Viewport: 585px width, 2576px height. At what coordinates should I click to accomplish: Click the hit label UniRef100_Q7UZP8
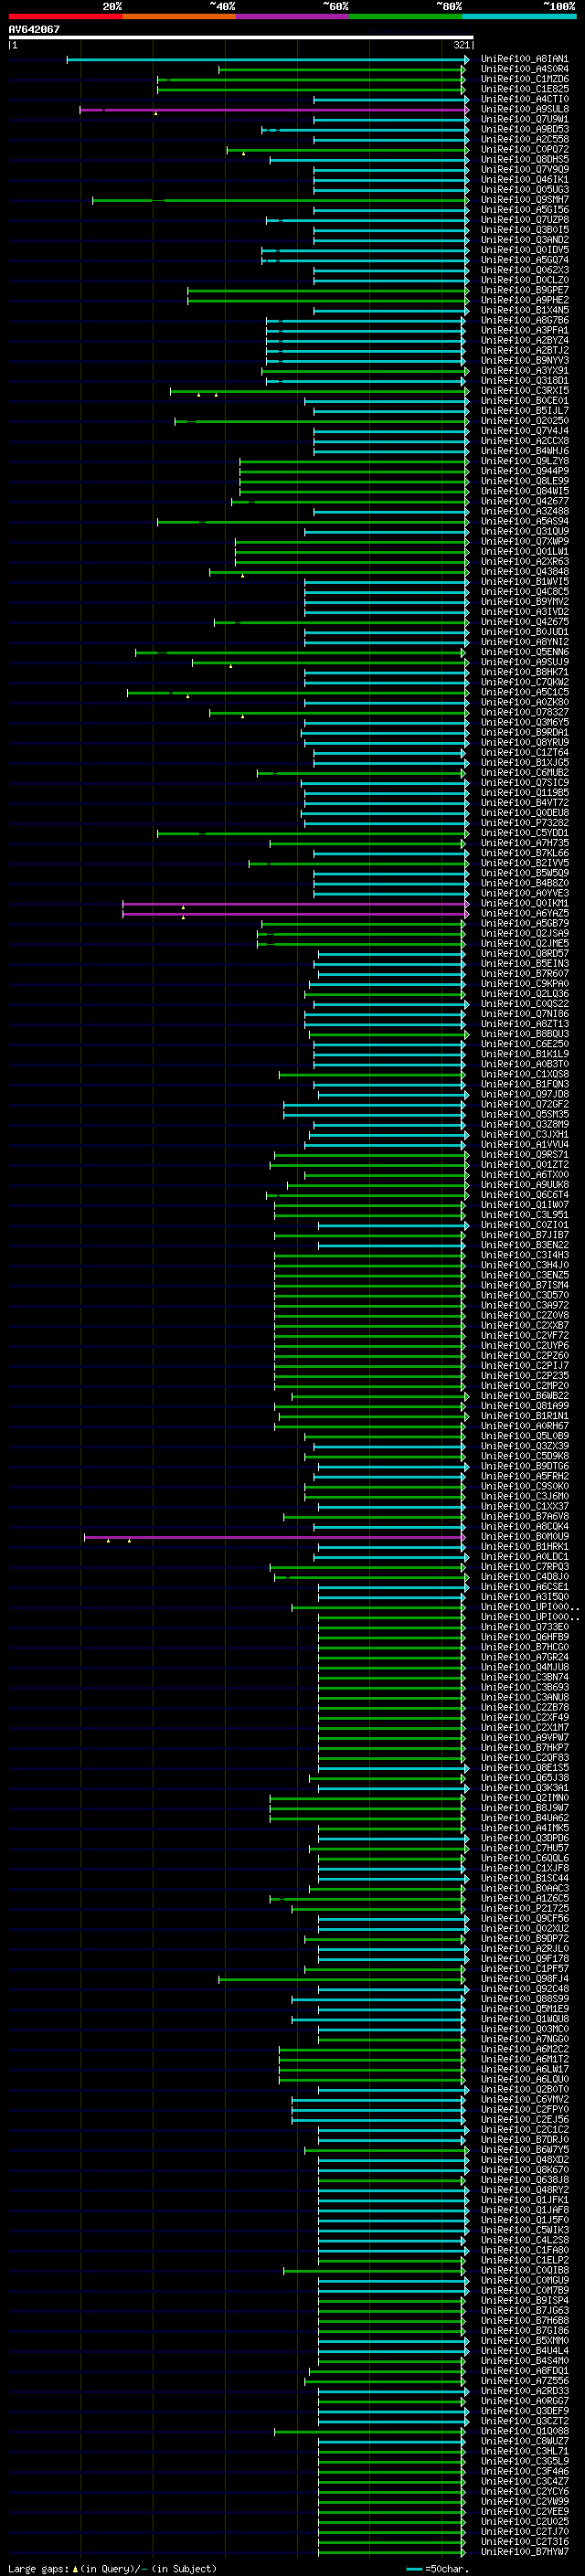pyautogui.click(x=524, y=220)
